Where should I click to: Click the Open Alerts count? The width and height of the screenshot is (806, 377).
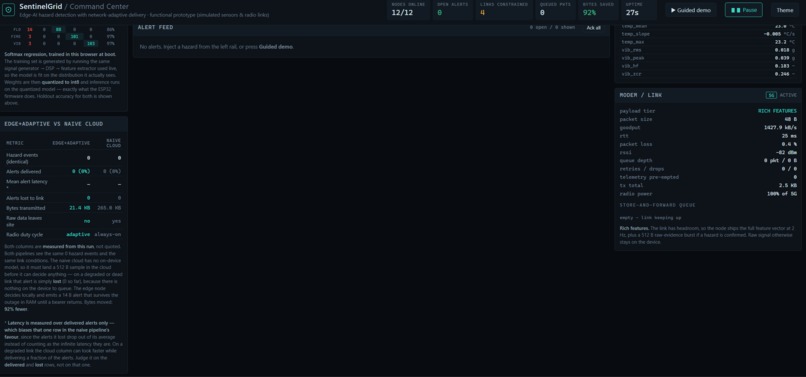click(x=453, y=10)
